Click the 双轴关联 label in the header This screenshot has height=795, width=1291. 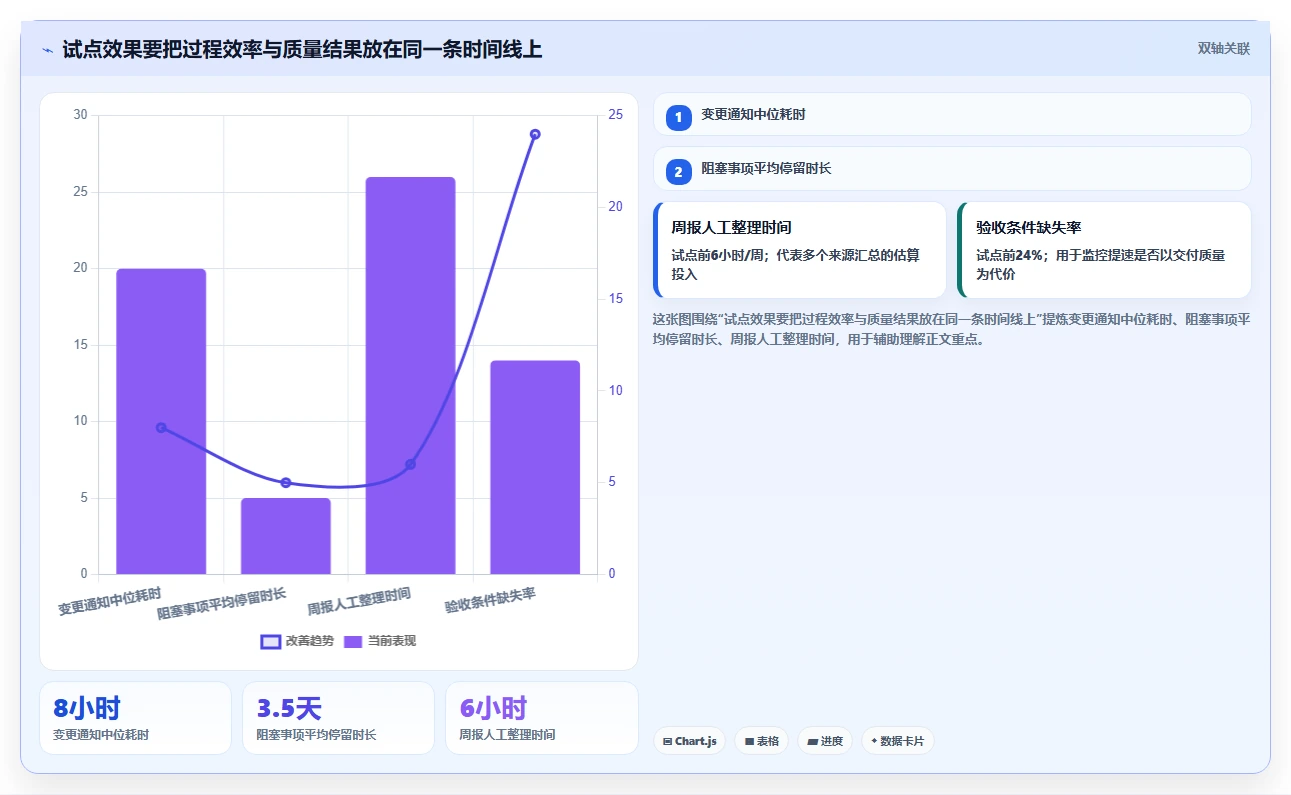pos(1224,48)
